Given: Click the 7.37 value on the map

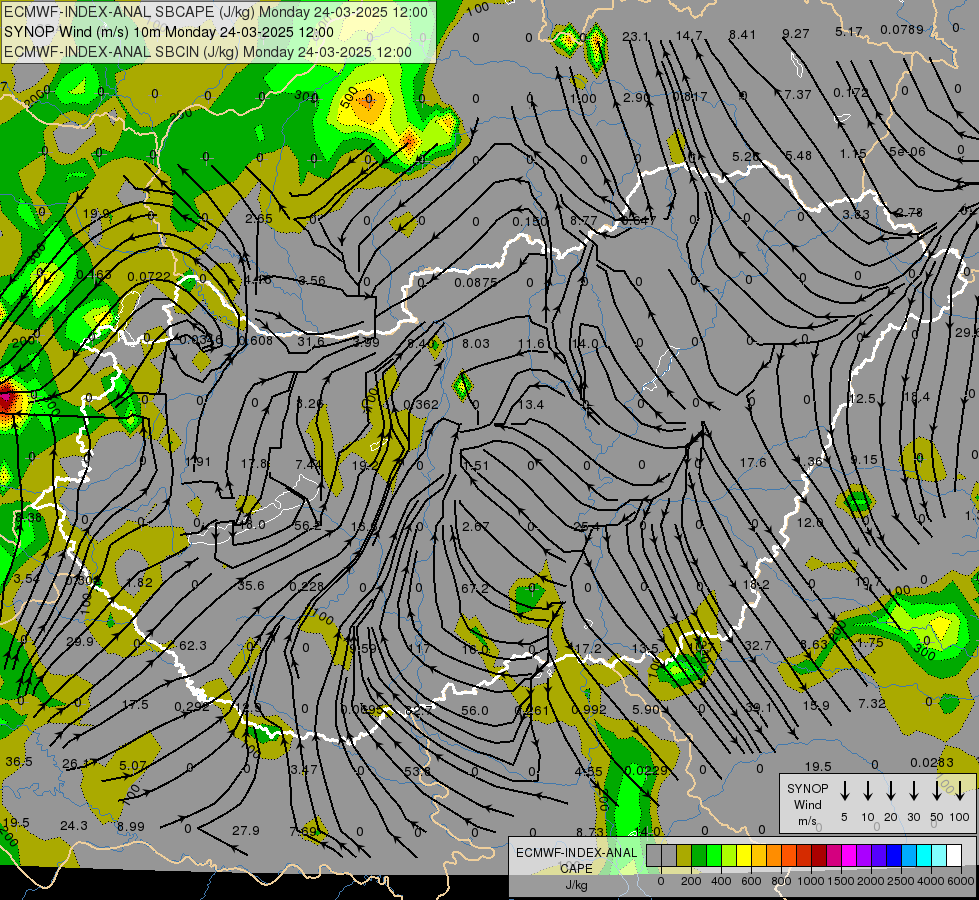Looking at the screenshot, I should tap(798, 94).
